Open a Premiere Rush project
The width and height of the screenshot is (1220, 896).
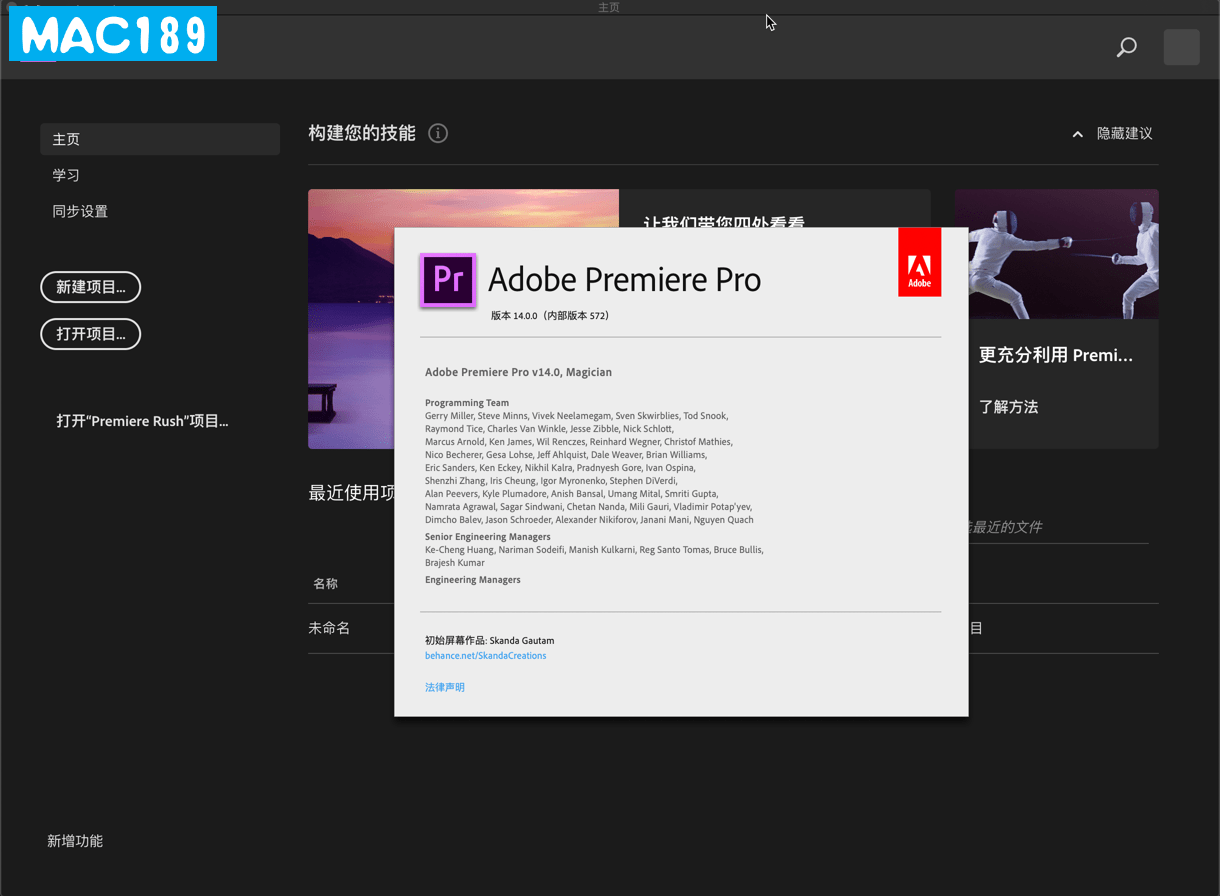pos(142,421)
